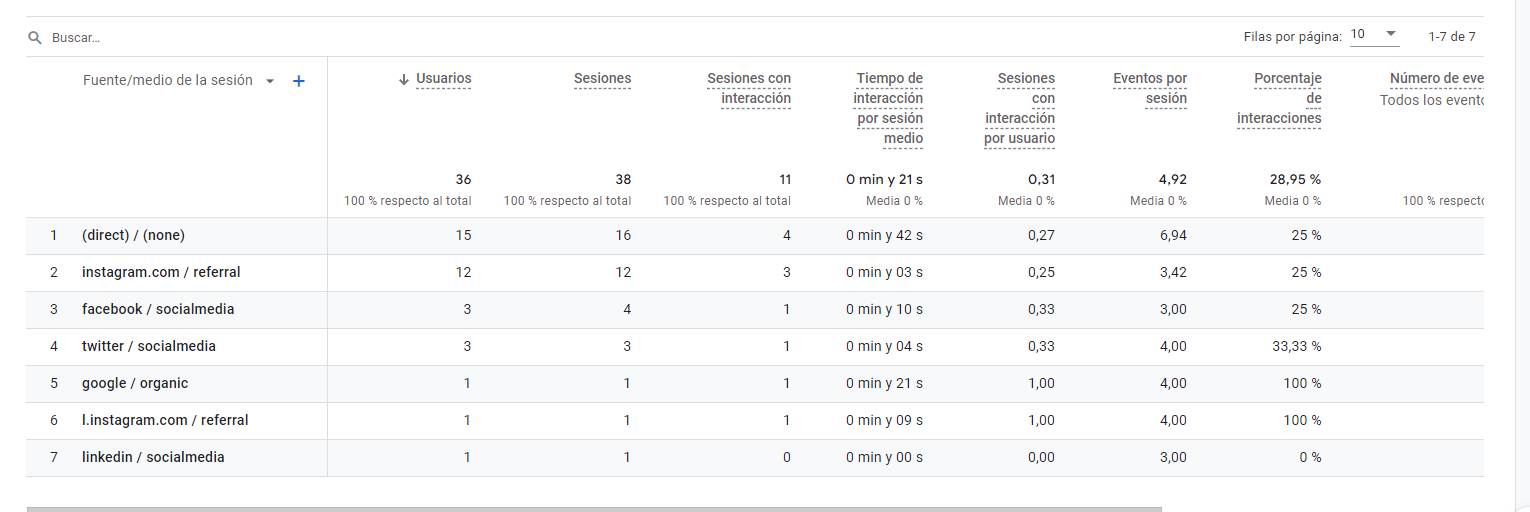This screenshot has width=1530, height=512.
Task: Add a secondary dimension with plus icon
Action: (x=298, y=81)
